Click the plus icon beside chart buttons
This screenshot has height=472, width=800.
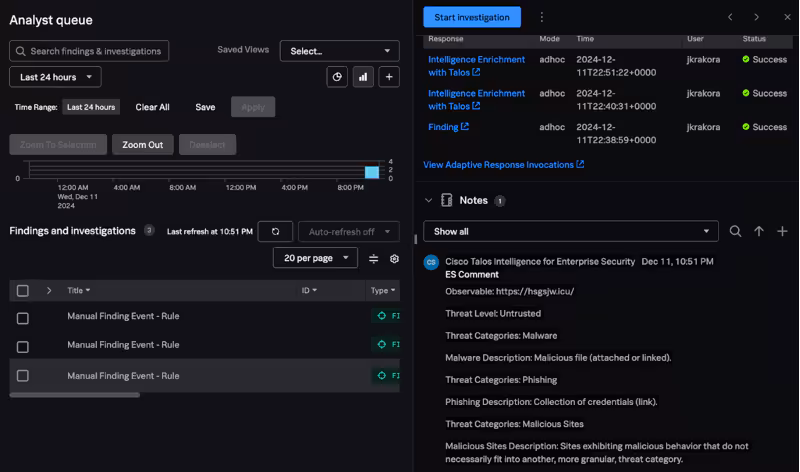click(389, 77)
